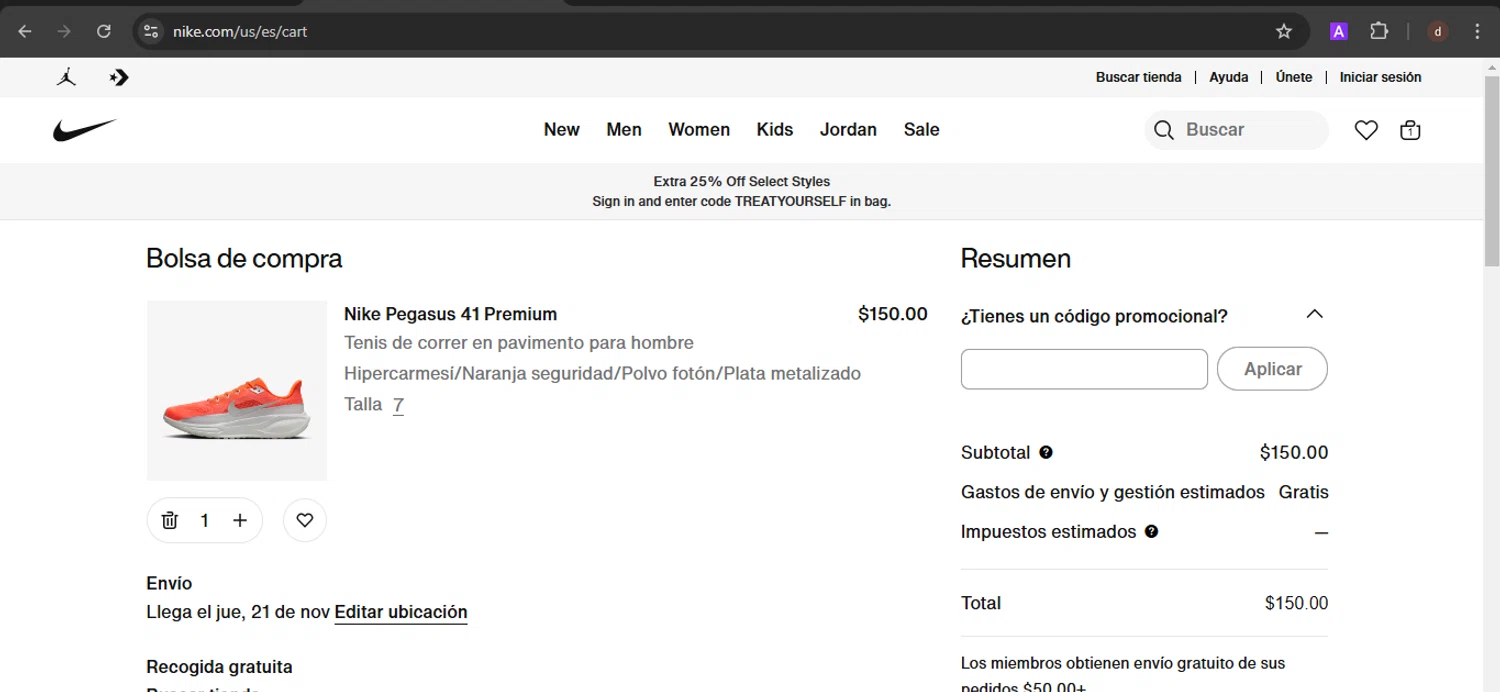The image size is (1500, 692).
Task: Show Subtotal help tooltip icon
Action: tap(1046, 452)
